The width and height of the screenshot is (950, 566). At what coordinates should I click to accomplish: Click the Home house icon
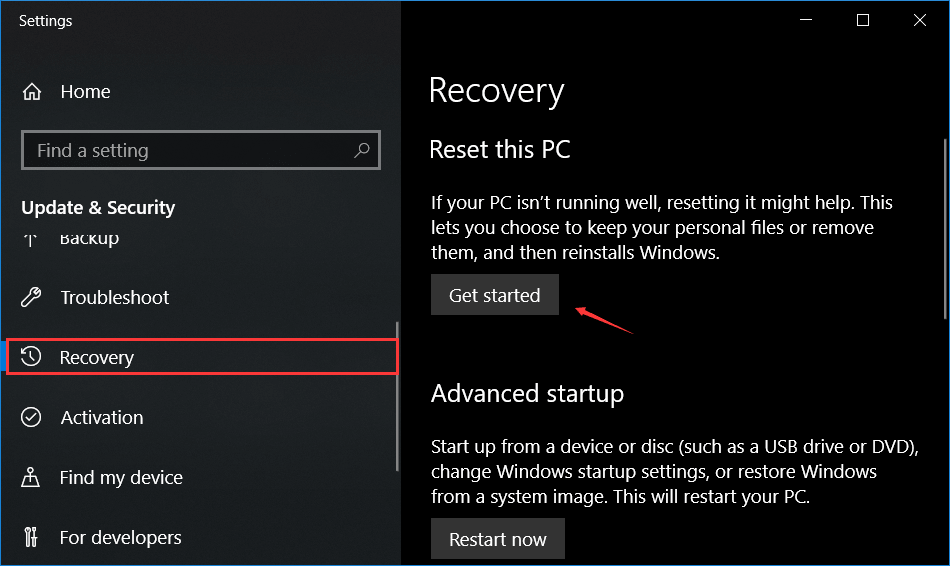(x=32, y=92)
